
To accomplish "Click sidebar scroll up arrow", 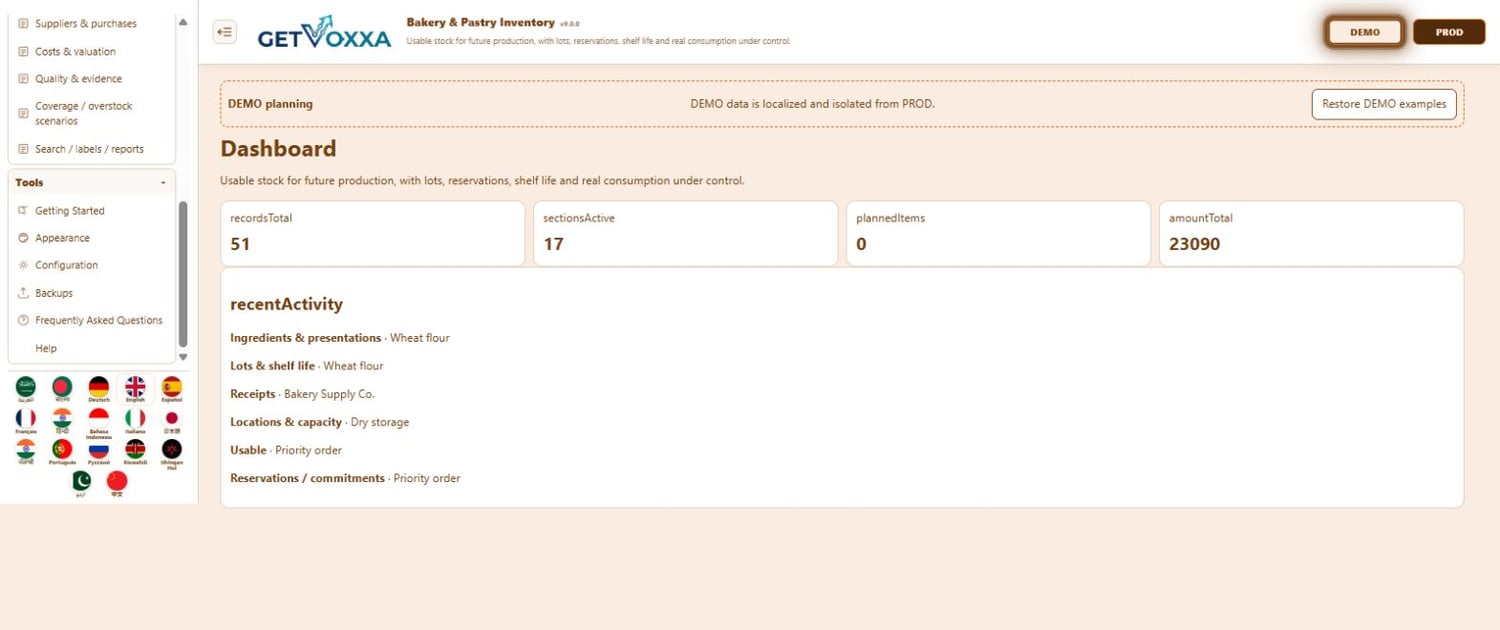I will [x=182, y=22].
